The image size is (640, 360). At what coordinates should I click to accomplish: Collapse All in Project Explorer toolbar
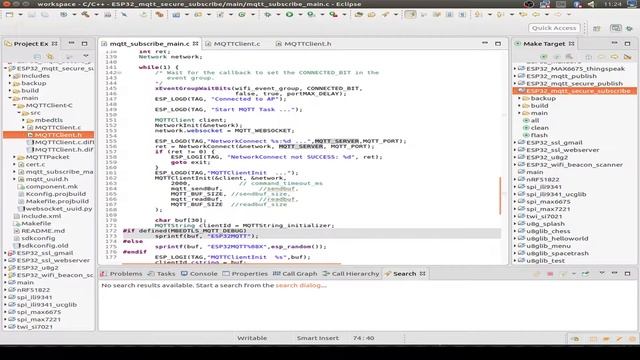pos(37,56)
